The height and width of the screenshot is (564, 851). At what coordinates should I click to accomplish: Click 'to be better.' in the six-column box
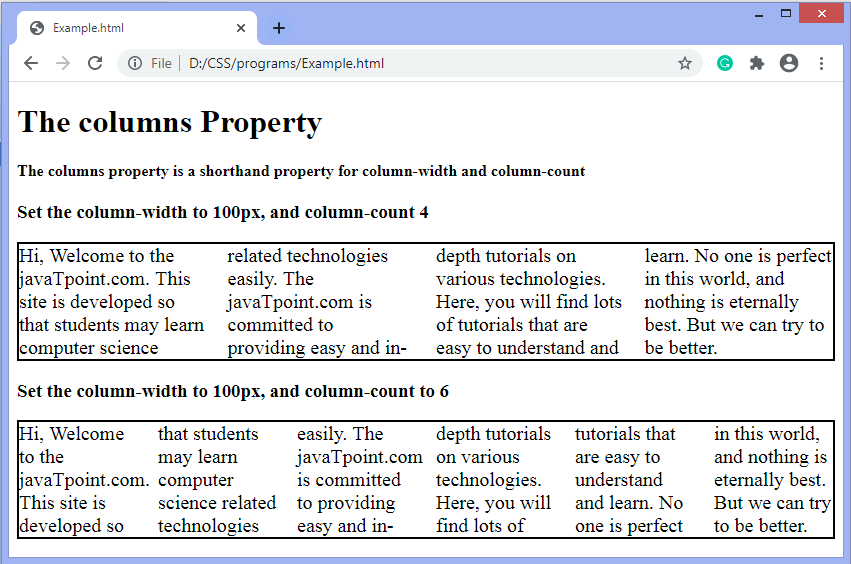tap(760, 525)
